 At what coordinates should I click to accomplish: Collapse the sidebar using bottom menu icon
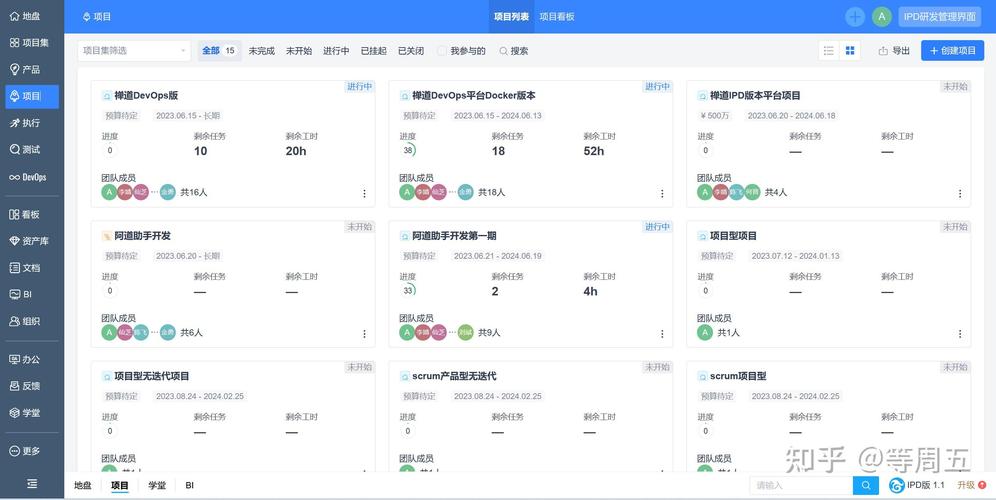click(x=31, y=484)
